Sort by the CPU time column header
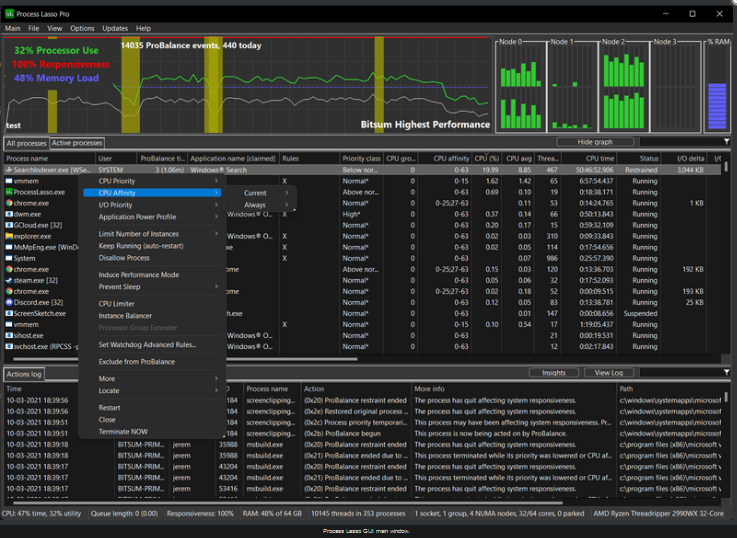The image size is (737, 538). pyautogui.click(x=589, y=158)
